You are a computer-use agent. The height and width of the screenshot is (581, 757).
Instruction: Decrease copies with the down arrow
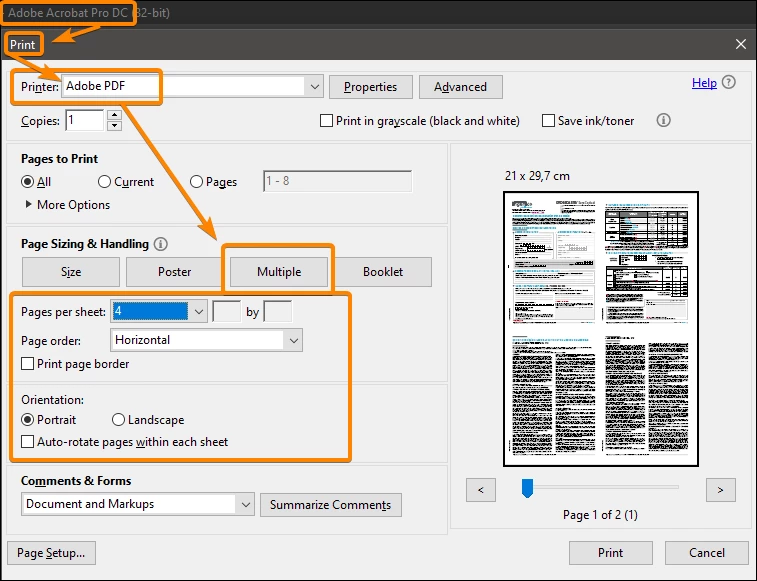[114, 126]
